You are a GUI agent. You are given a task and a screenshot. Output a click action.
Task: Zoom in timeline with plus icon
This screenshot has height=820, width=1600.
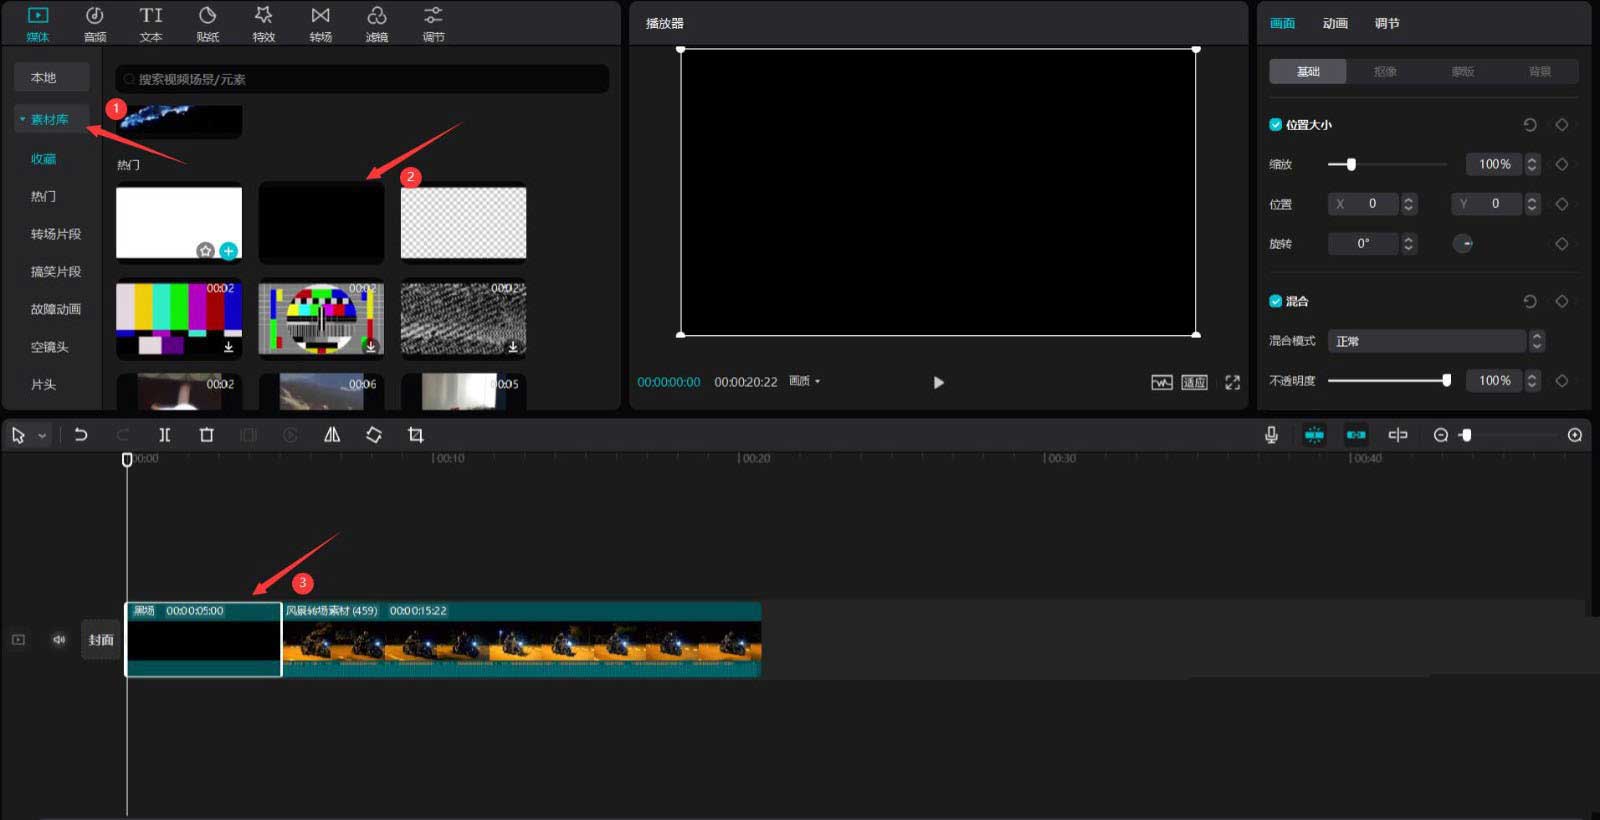pyautogui.click(x=1575, y=435)
